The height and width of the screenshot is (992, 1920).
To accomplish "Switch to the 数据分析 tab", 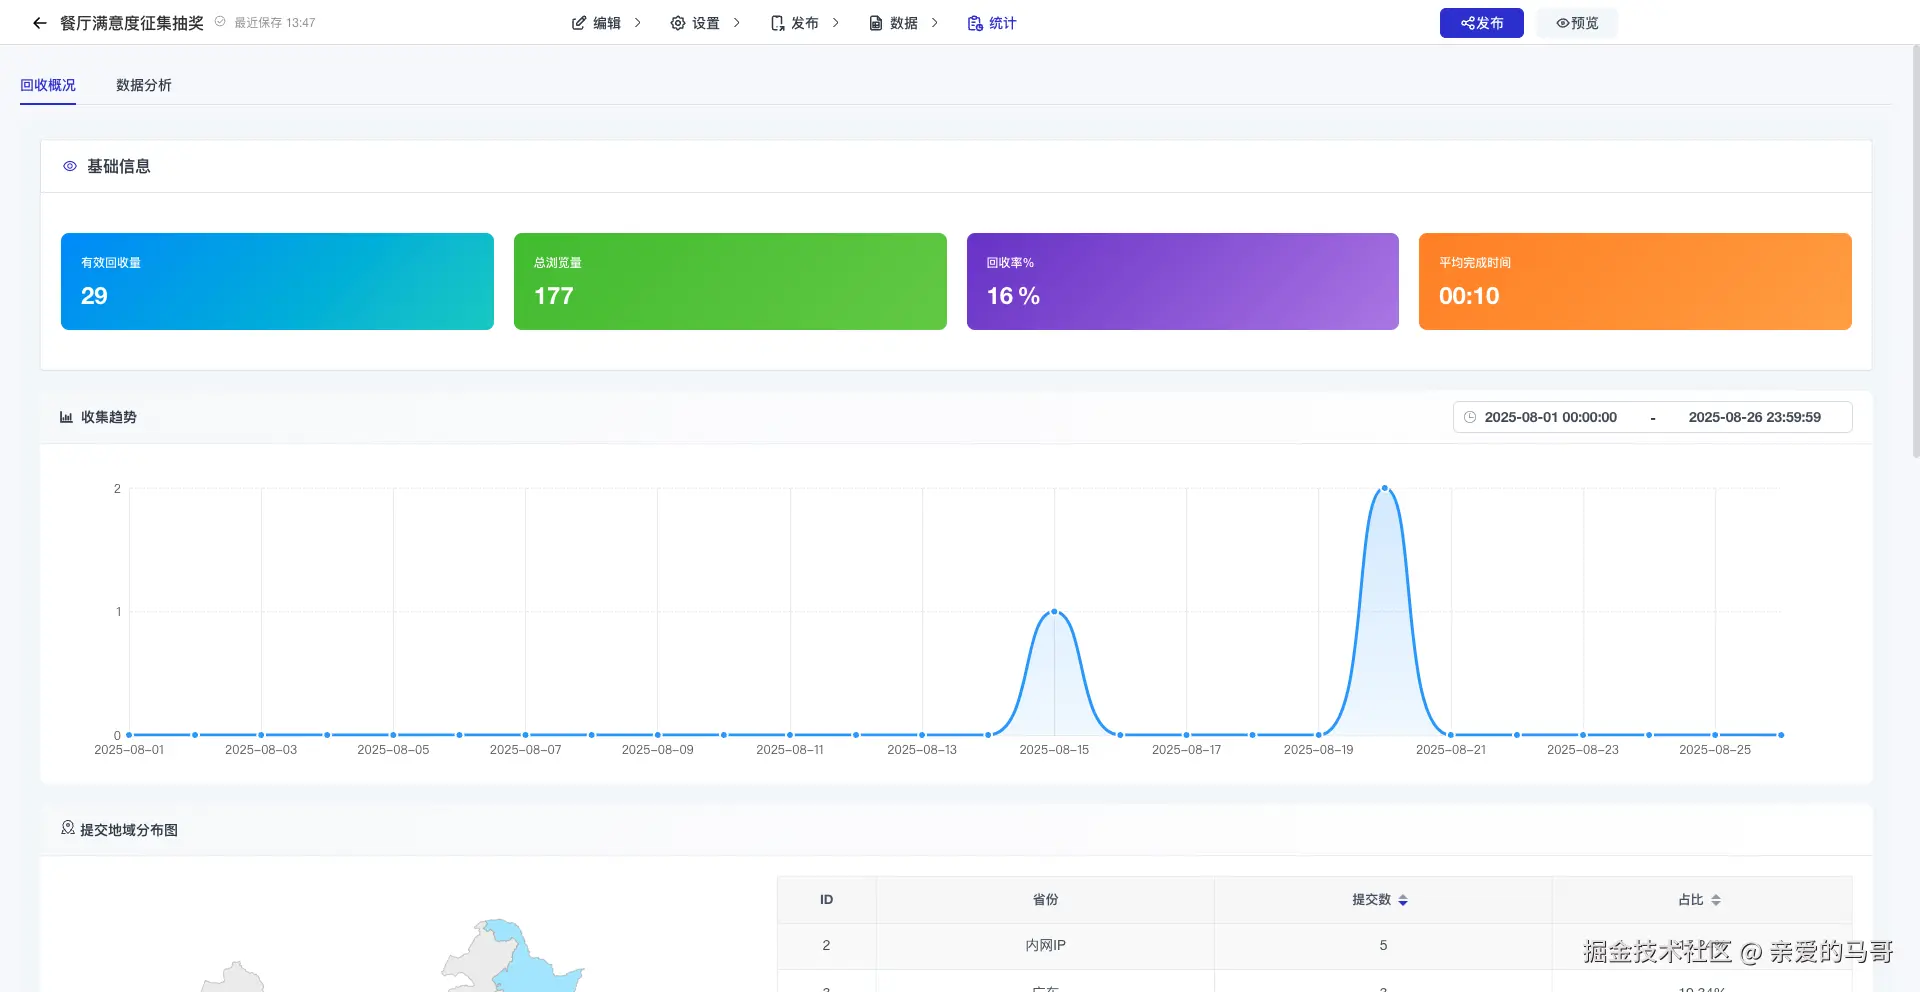I will (144, 85).
